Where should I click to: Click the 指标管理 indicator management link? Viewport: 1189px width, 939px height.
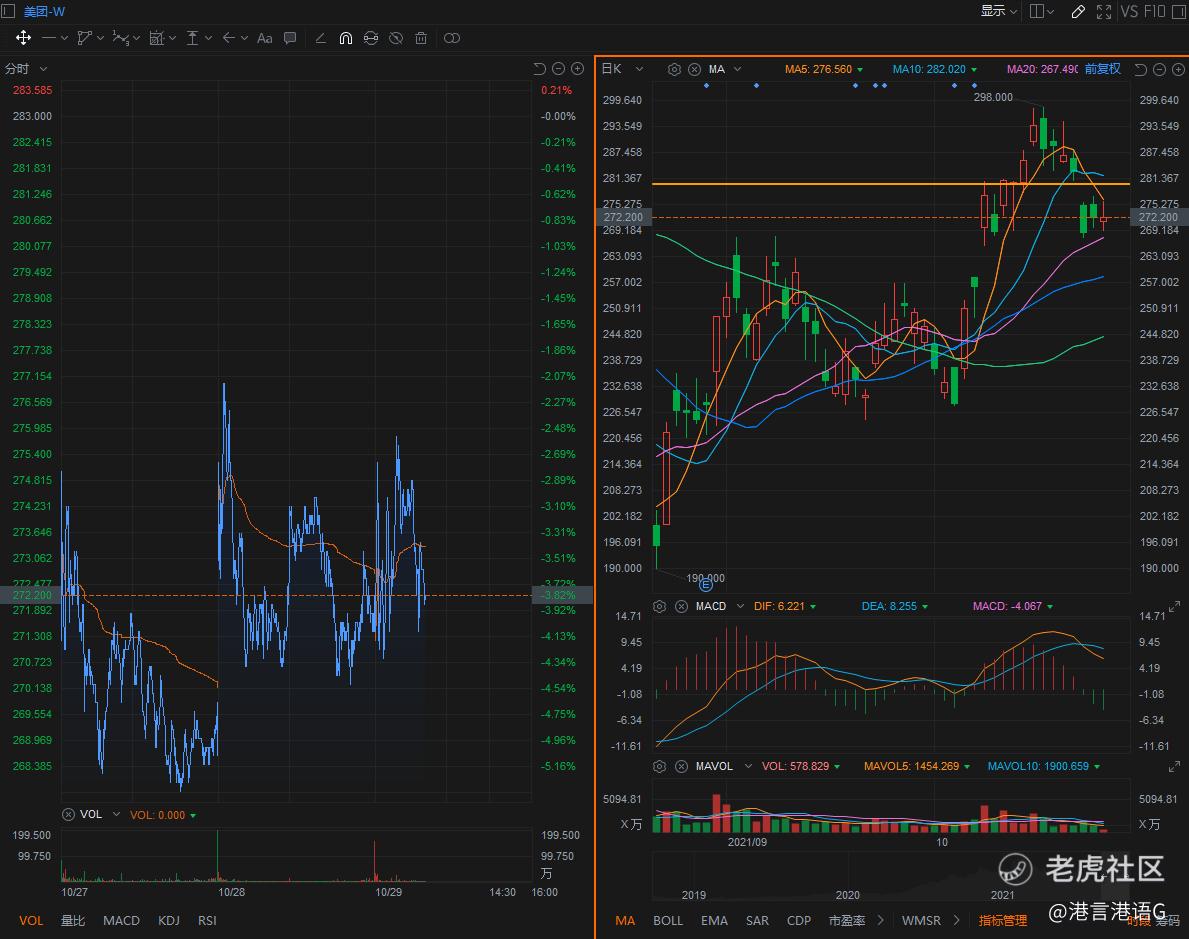(1003, 920)
